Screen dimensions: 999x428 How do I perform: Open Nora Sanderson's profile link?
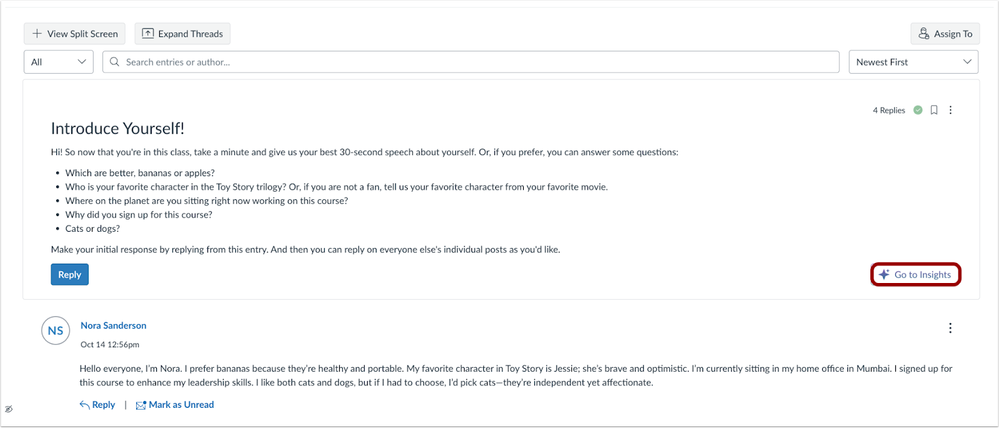113,325
